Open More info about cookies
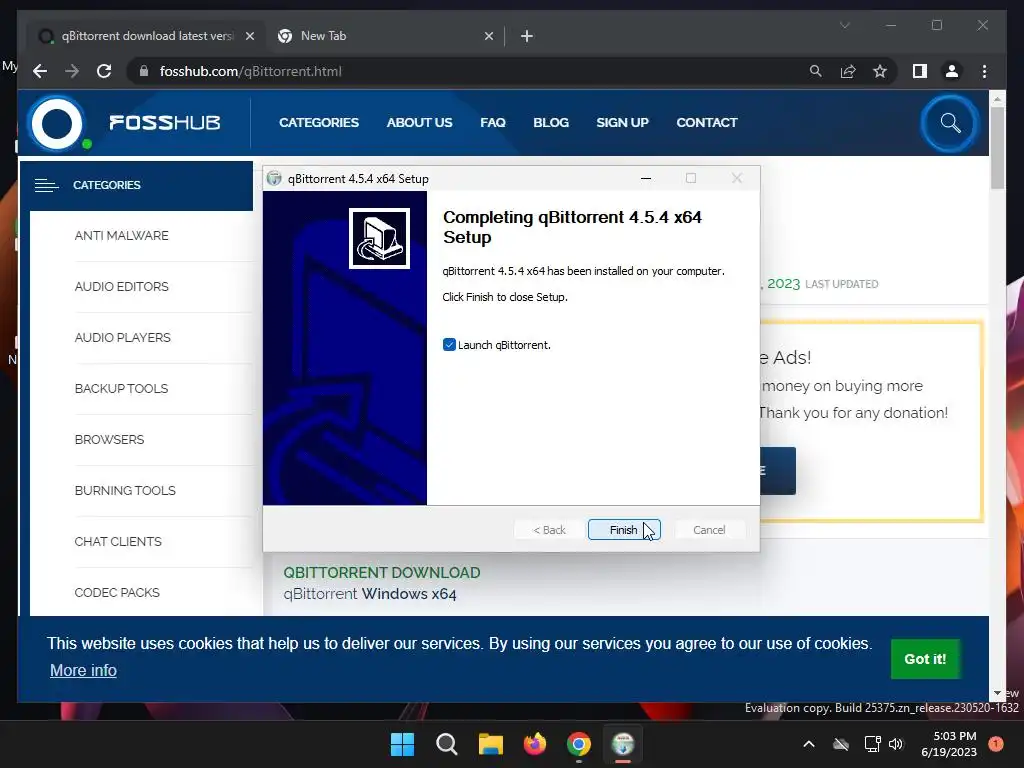Viewport: 1024px width, 768px height. (83, 671)
